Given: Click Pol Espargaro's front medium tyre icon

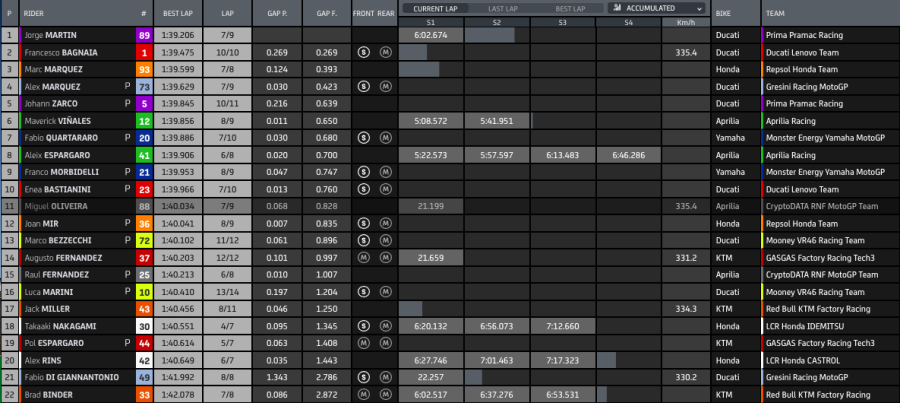Looking at the screenshot, I should 363,343.
